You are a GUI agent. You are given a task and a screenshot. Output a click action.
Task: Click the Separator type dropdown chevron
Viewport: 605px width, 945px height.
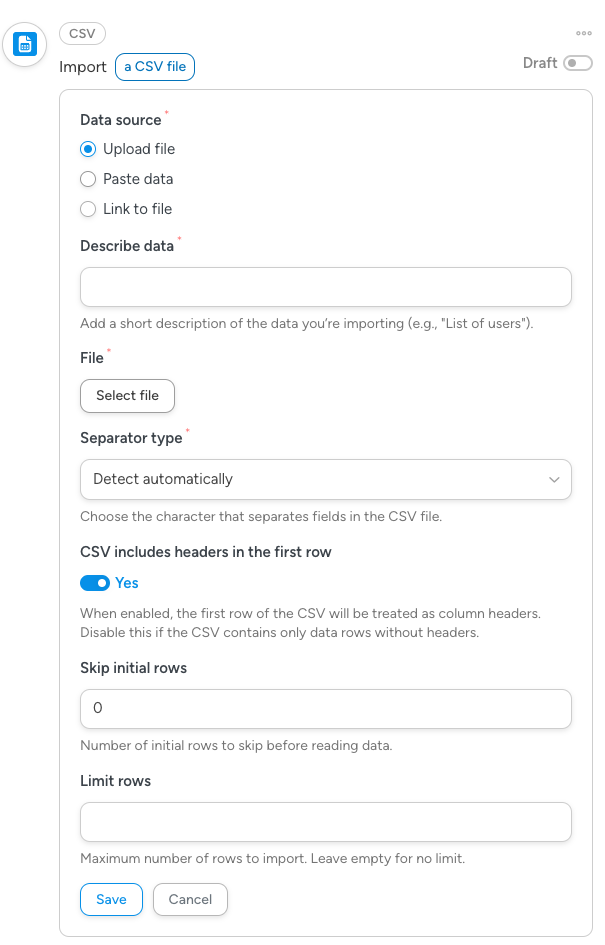point(553,480)
